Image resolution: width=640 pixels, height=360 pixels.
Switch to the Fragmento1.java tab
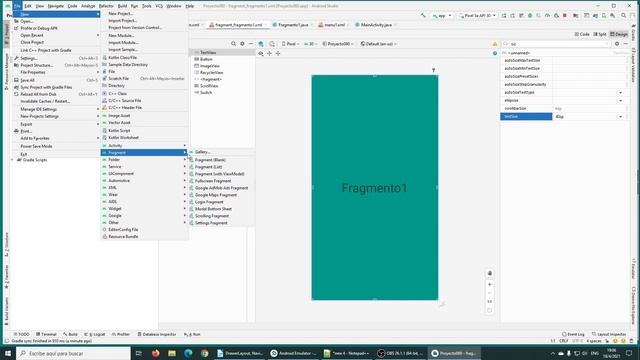pos(292,25)
